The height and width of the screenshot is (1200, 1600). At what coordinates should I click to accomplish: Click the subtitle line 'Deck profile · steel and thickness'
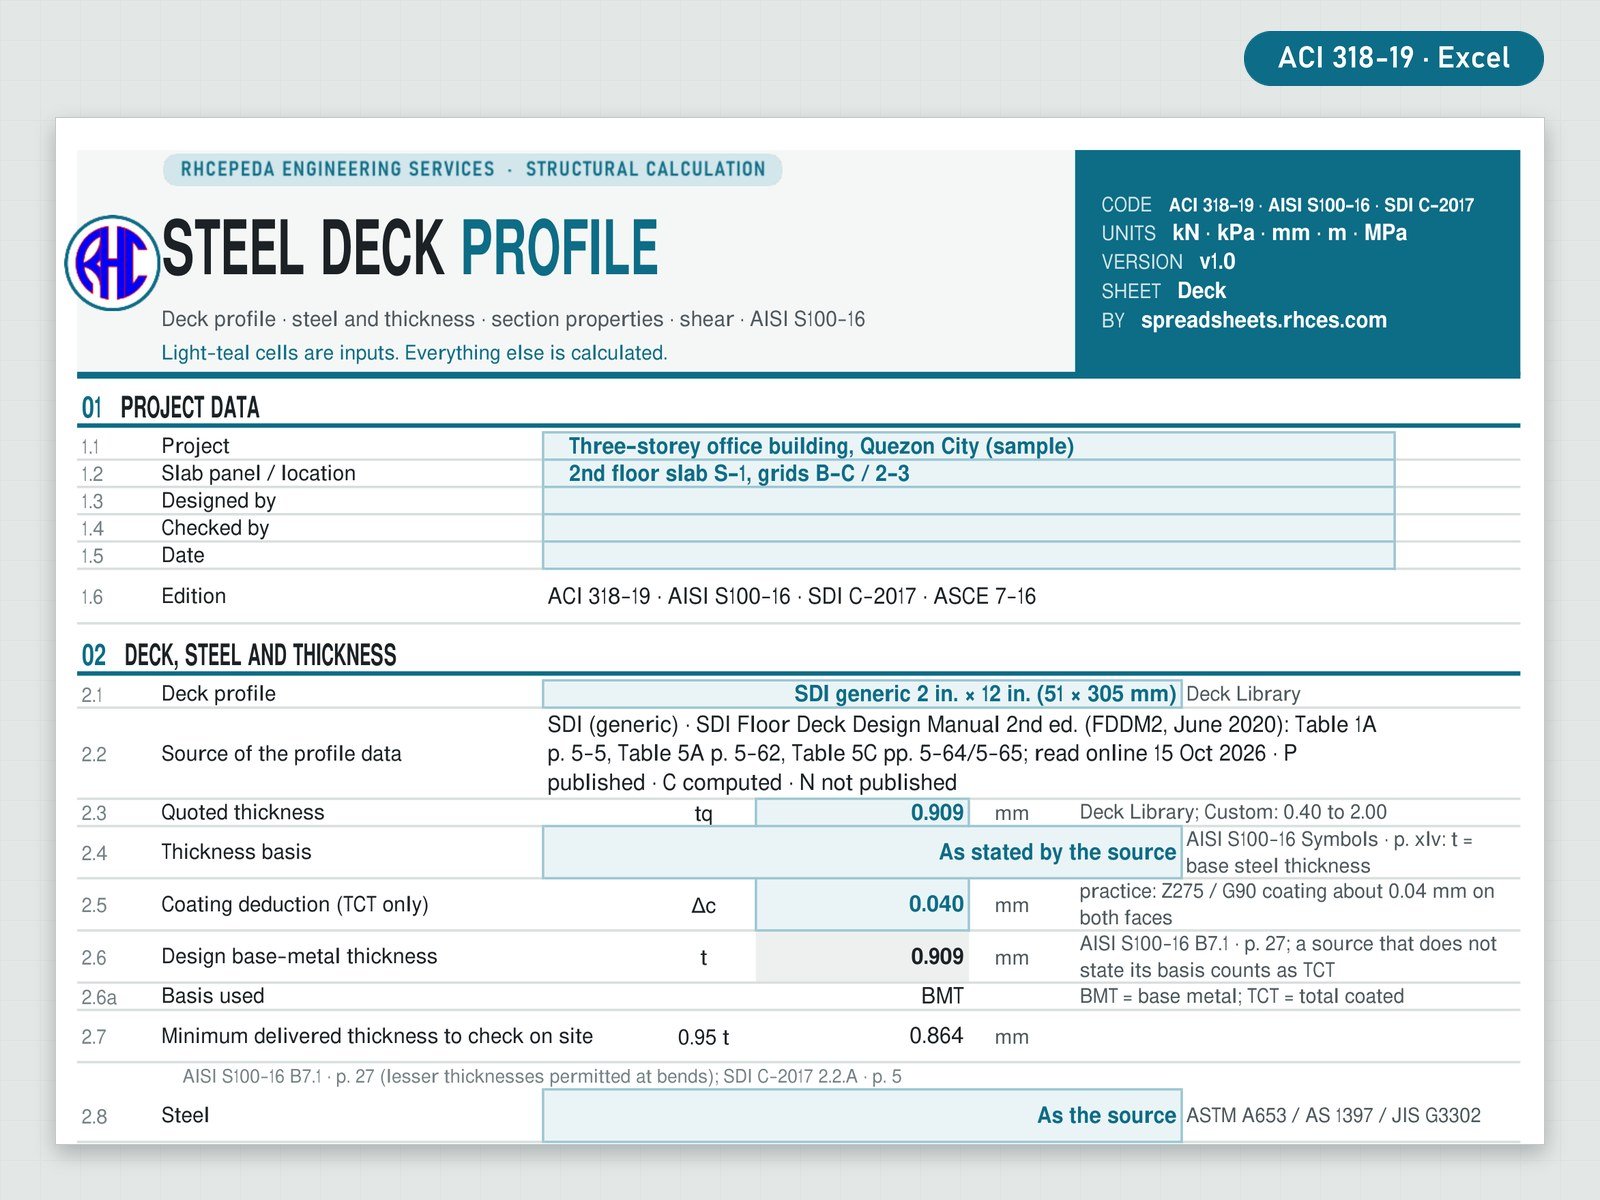513,319
